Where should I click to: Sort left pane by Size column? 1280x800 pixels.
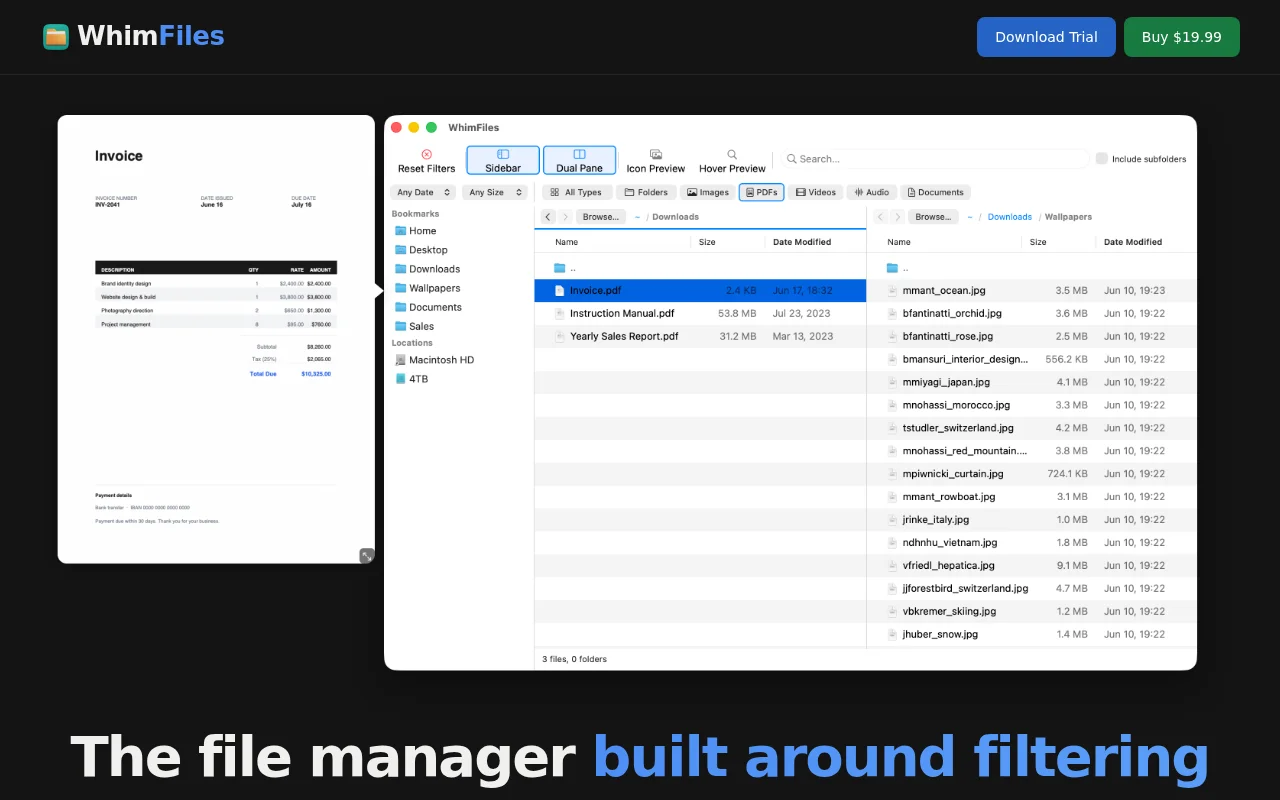tap(707, 242)
